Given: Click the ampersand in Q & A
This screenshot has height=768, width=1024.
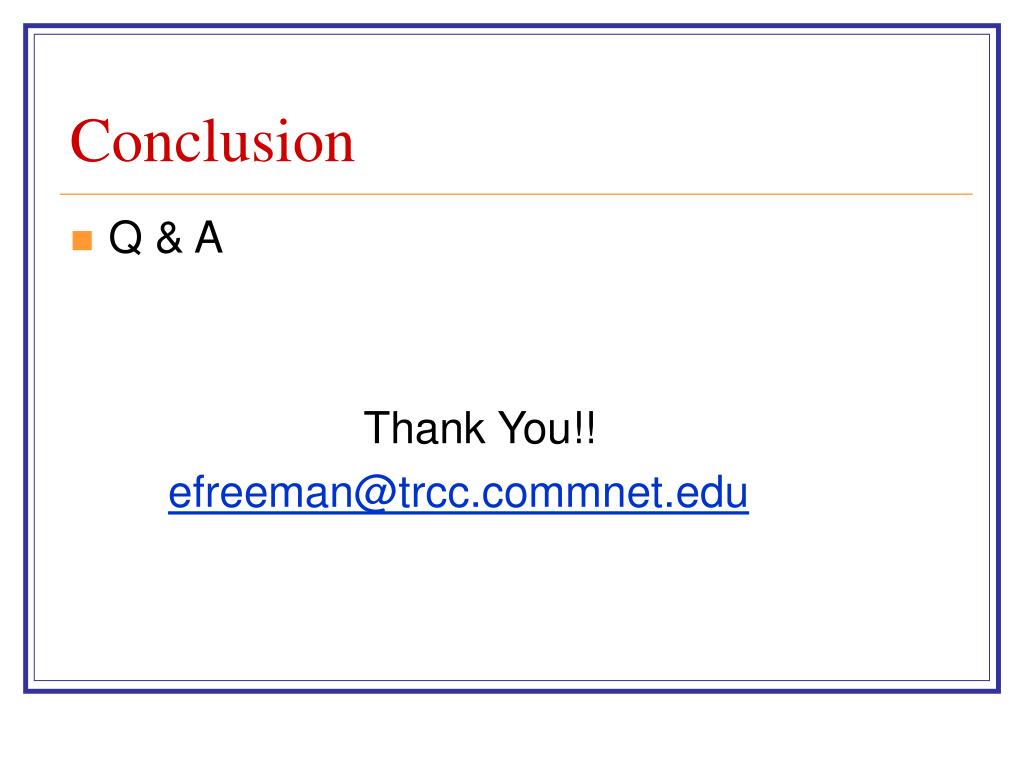Looking at the screenshot, I should click(x=168, y=238).
